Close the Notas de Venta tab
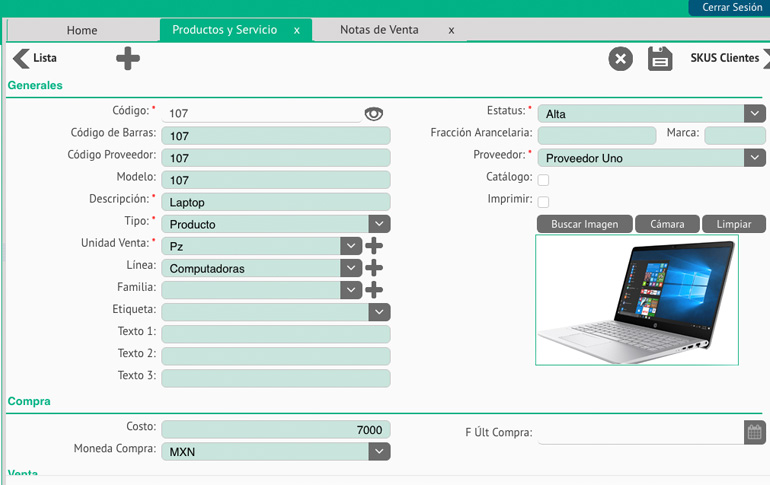Screen dimensions: 770x485 [x=451, y=30]
